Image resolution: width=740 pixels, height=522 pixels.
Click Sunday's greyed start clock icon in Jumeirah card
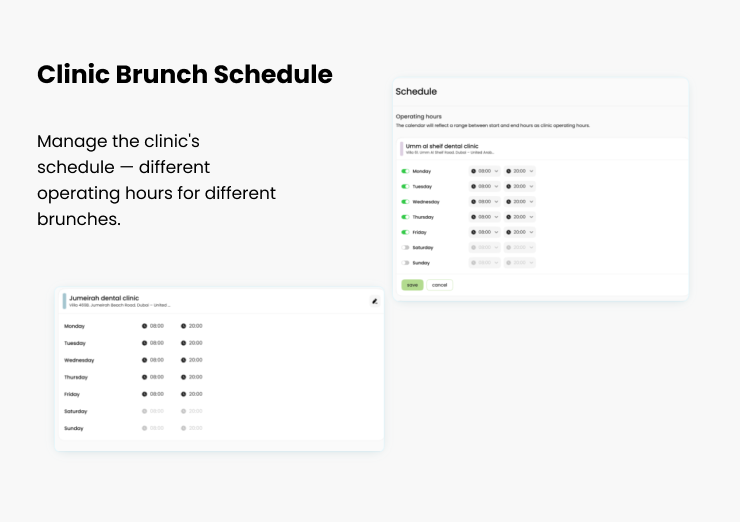(144, 428)
